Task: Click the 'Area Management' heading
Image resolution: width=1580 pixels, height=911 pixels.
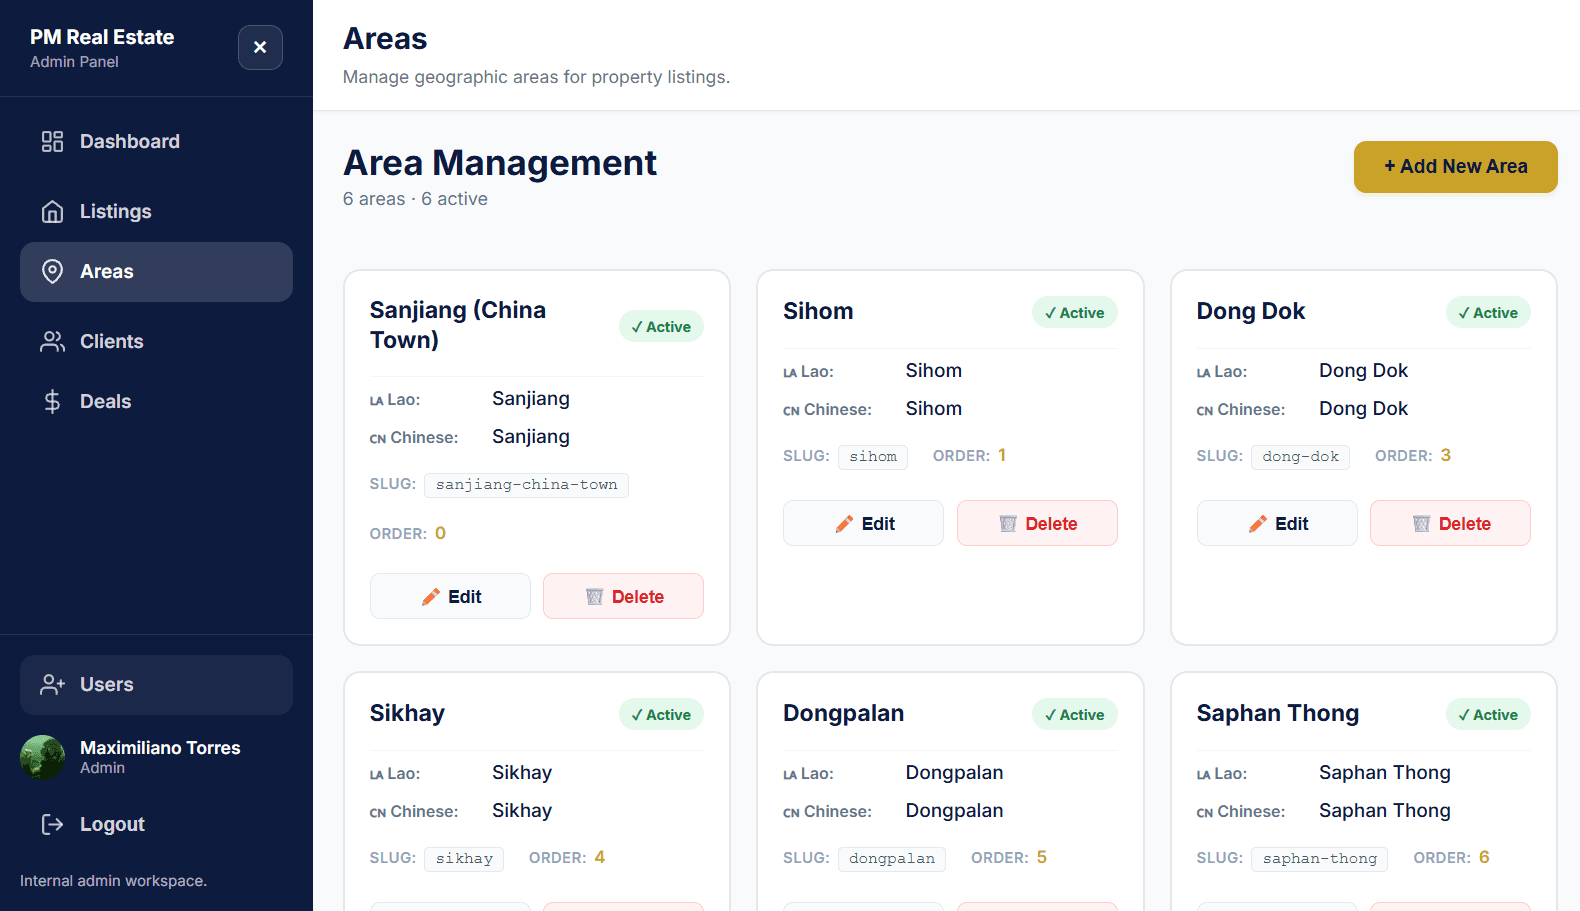Action: pyautogui.click(x=500, y=162)
